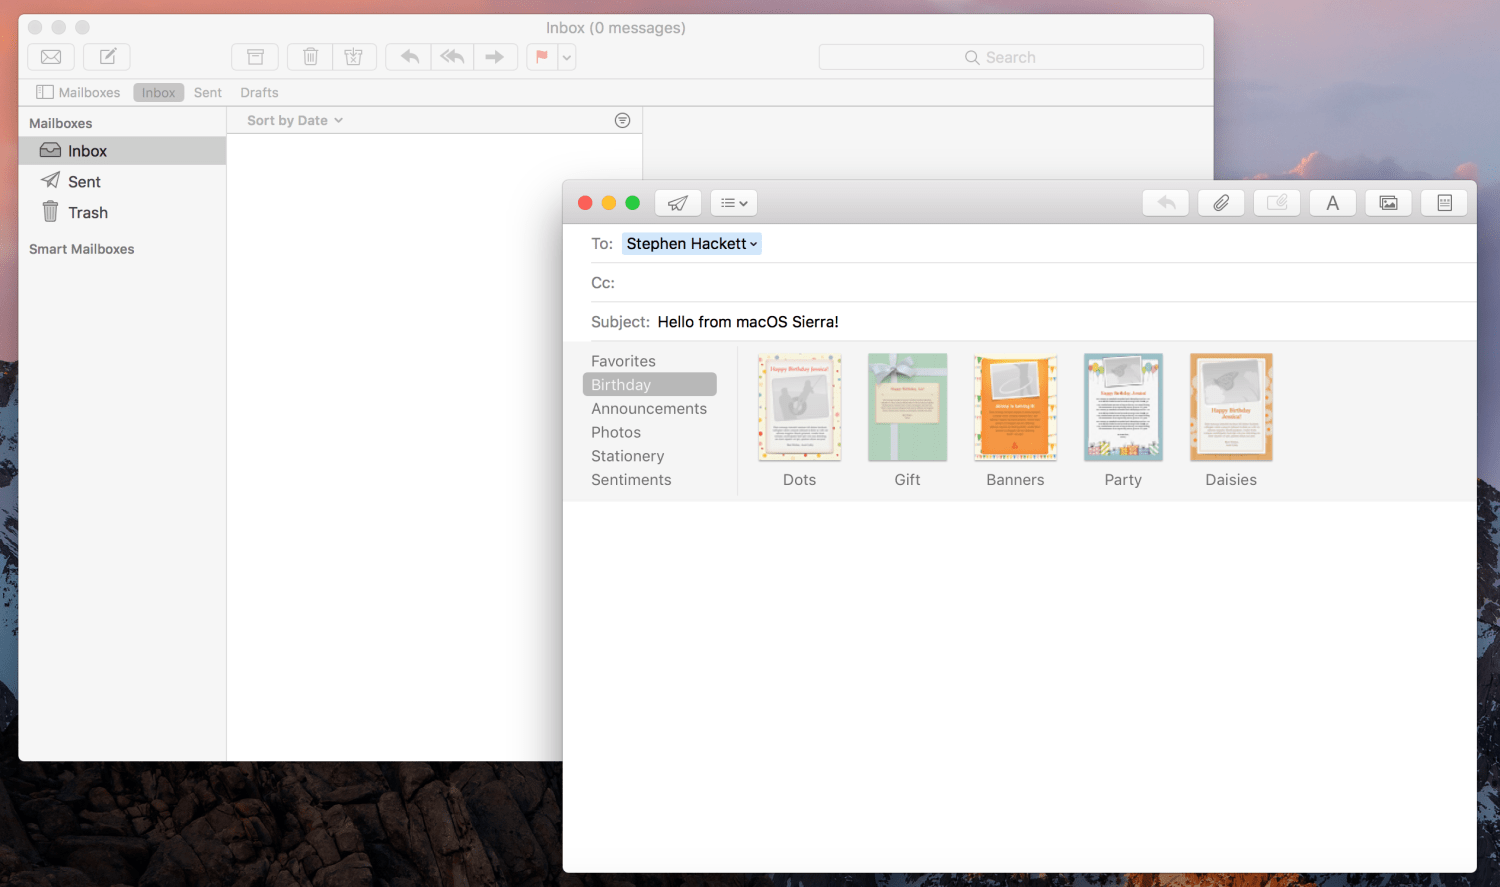Select the Sentiments stationery category

pos(631,480)
